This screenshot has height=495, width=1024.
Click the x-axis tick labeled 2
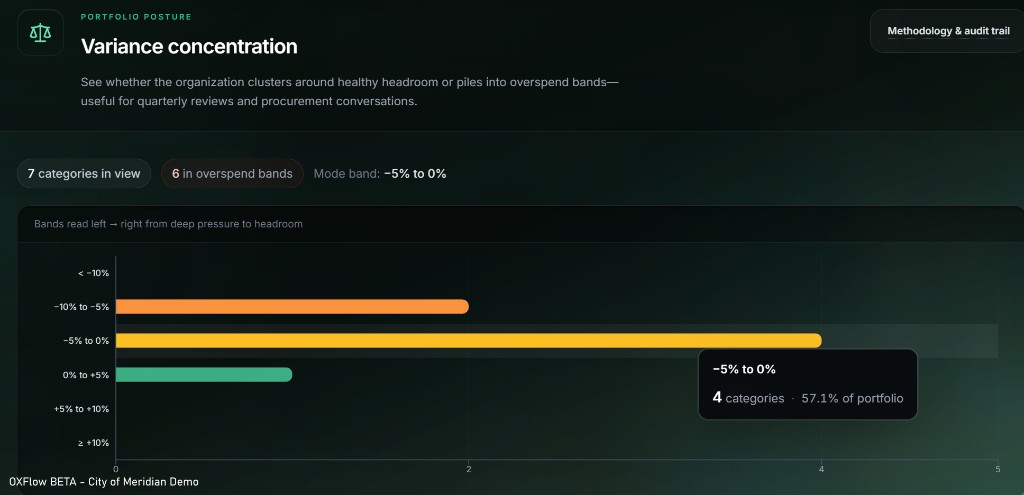[x=469, y=468]
